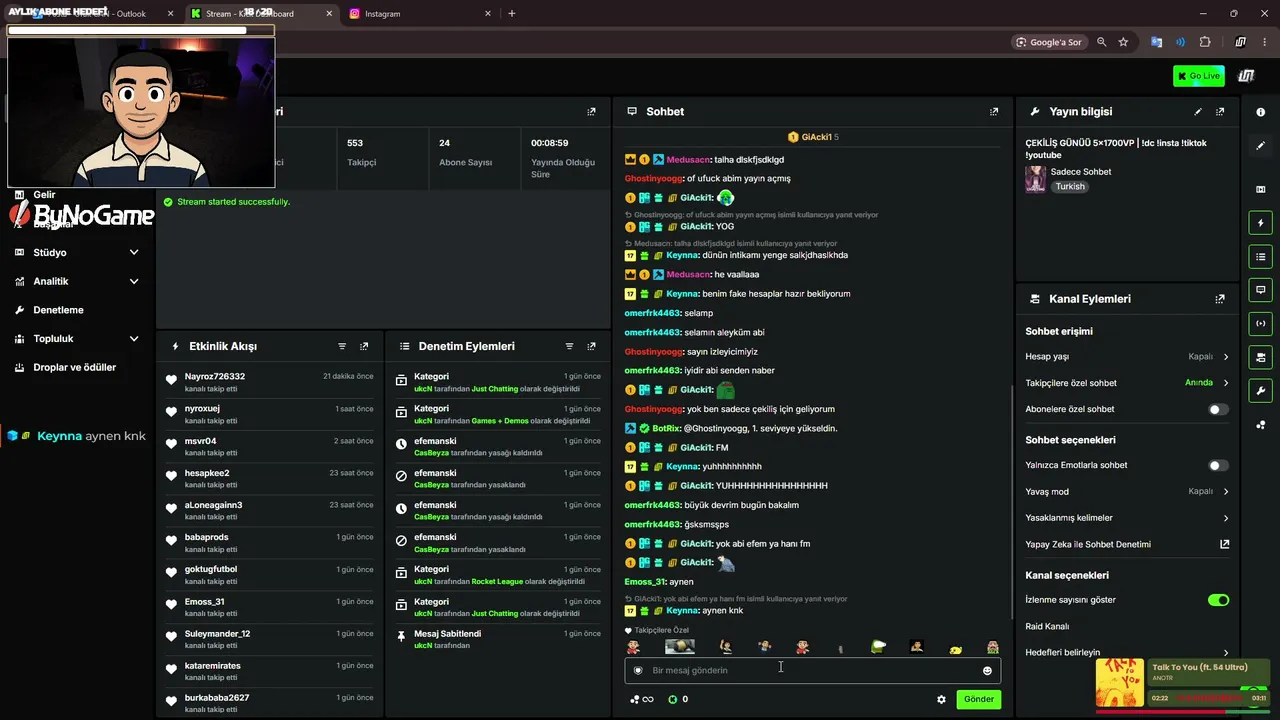This screenshot has width=1280, height=720.
Task: Edit stream info with the pencil icon
Action: pos(1198,112)
